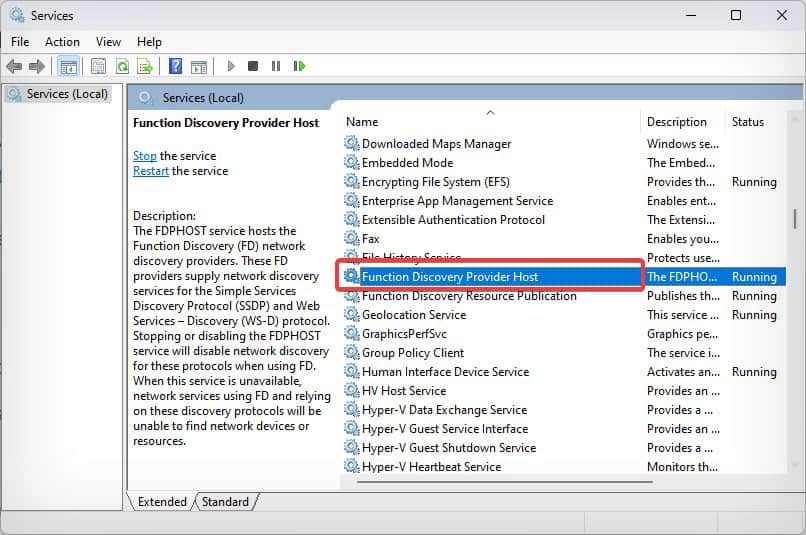Click the Properties toolbar icon
The width and height of the screenshot is (806, 535).
coord(98,66)
